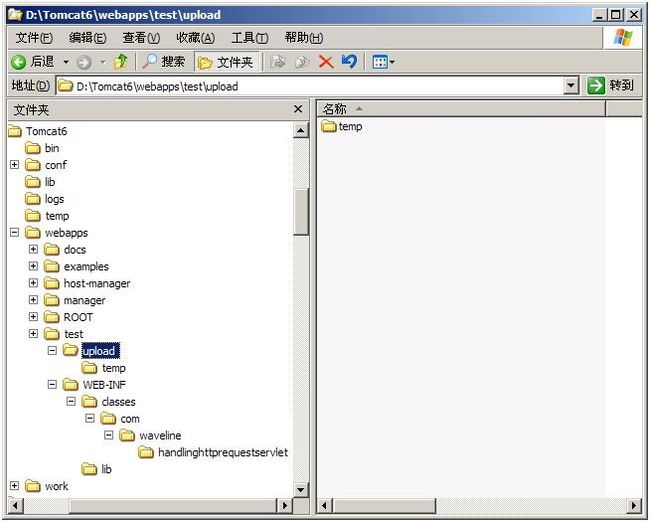Viewport: 650px width, 522px height.
Task: Toggle the Folders (文件夹) pane button
Action: pyautogui.click(x=227, y=62)
